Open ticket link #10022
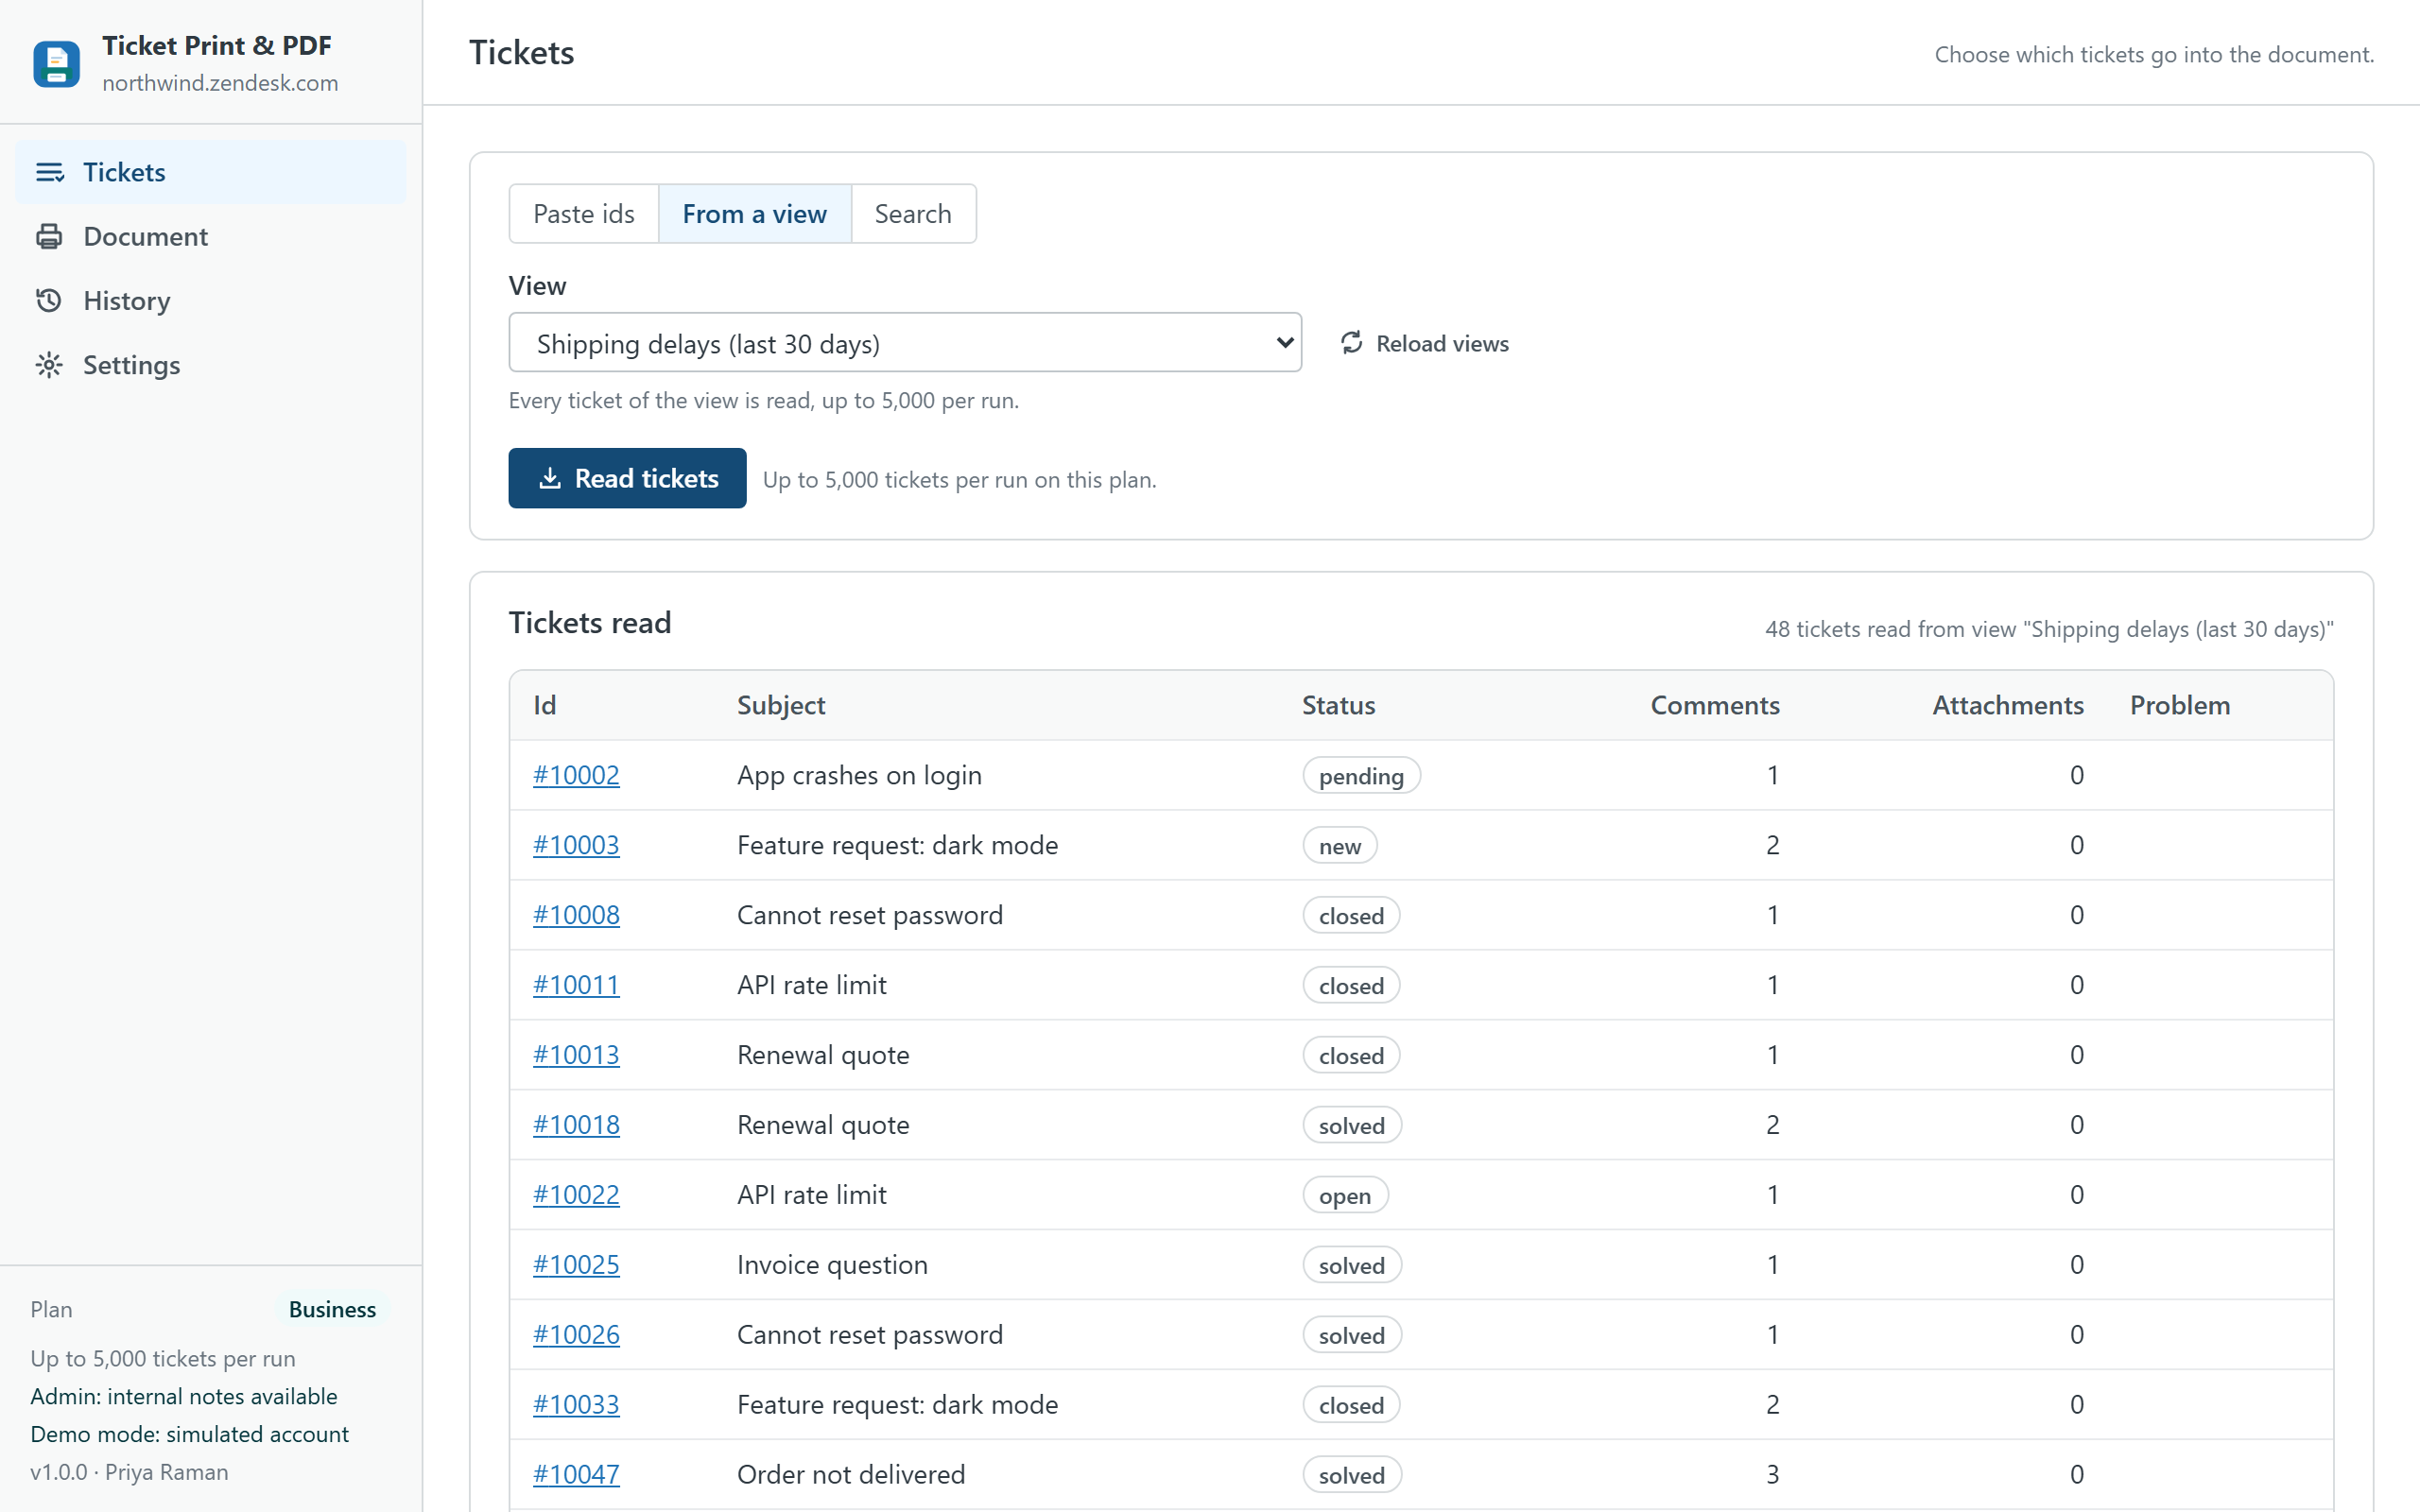 click(576, 1195)
